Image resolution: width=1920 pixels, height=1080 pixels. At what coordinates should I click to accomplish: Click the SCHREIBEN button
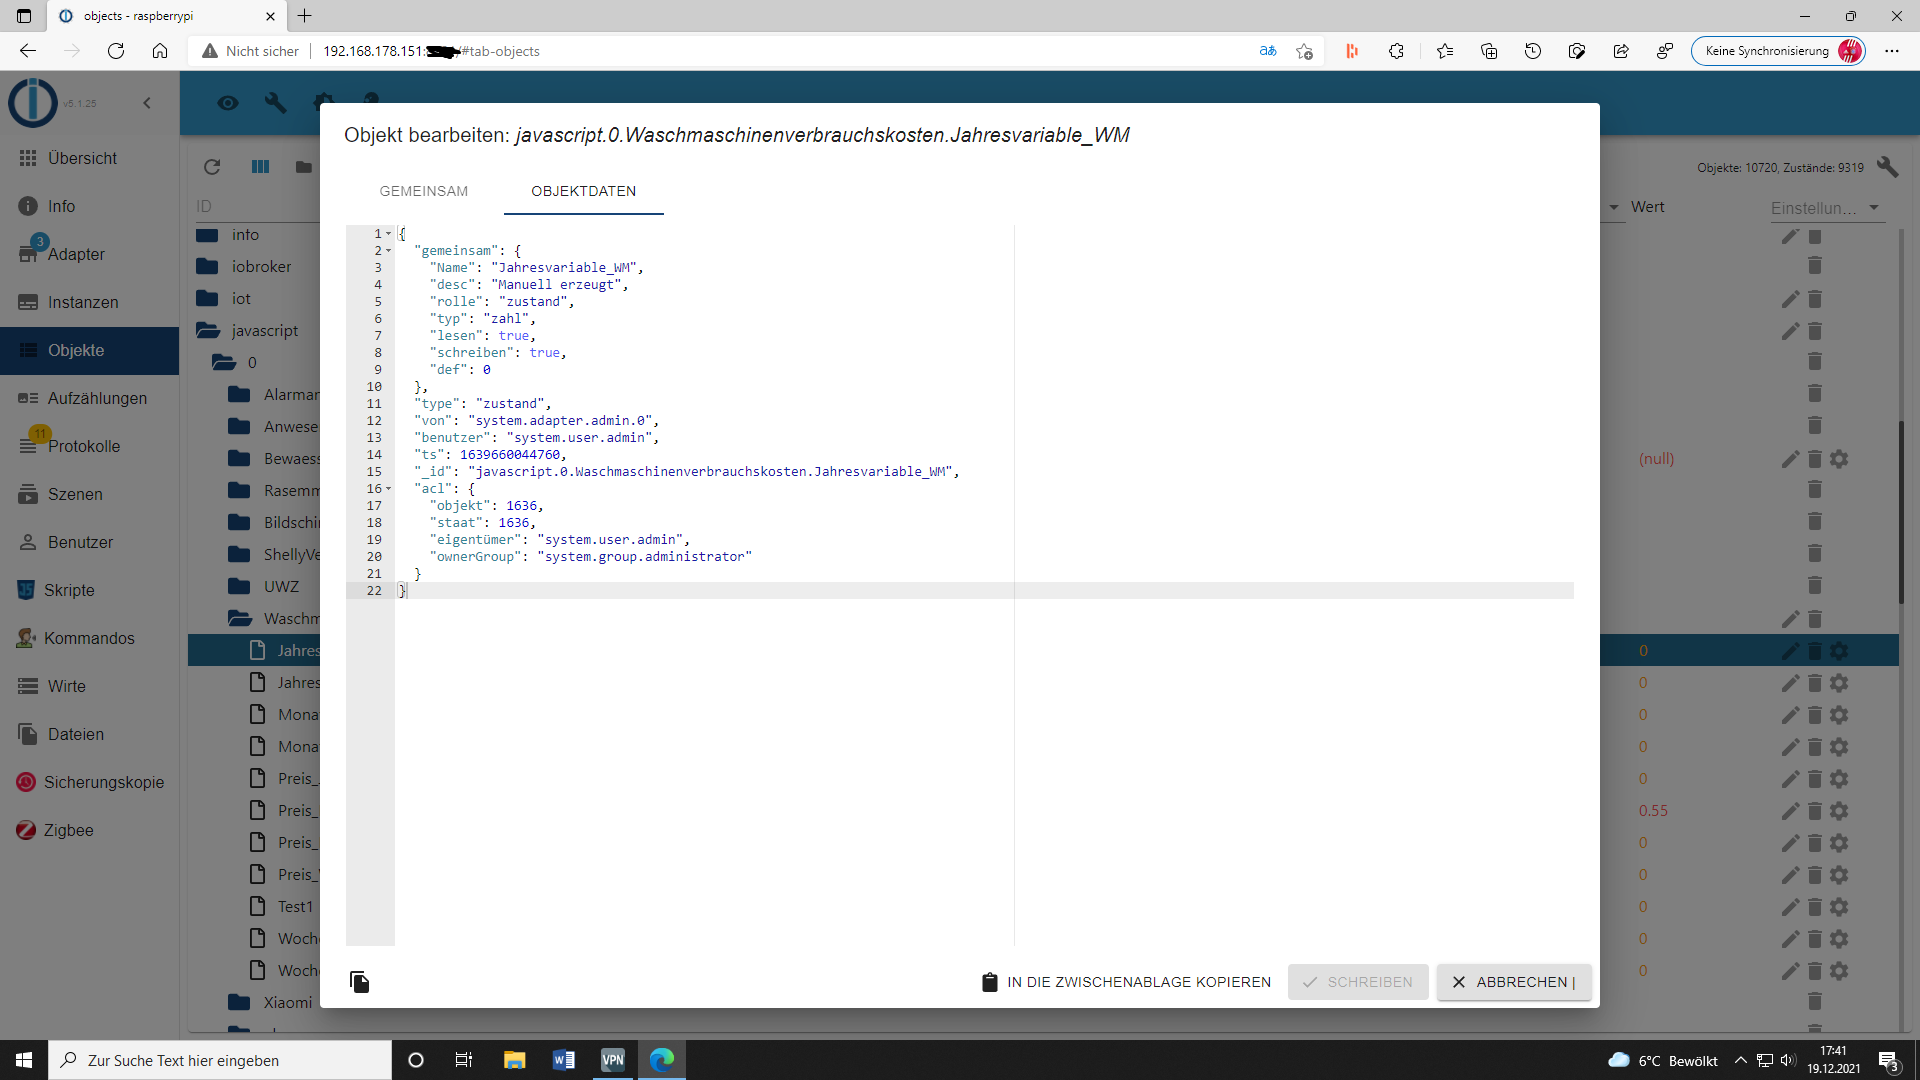click(x=1358, y=982)
